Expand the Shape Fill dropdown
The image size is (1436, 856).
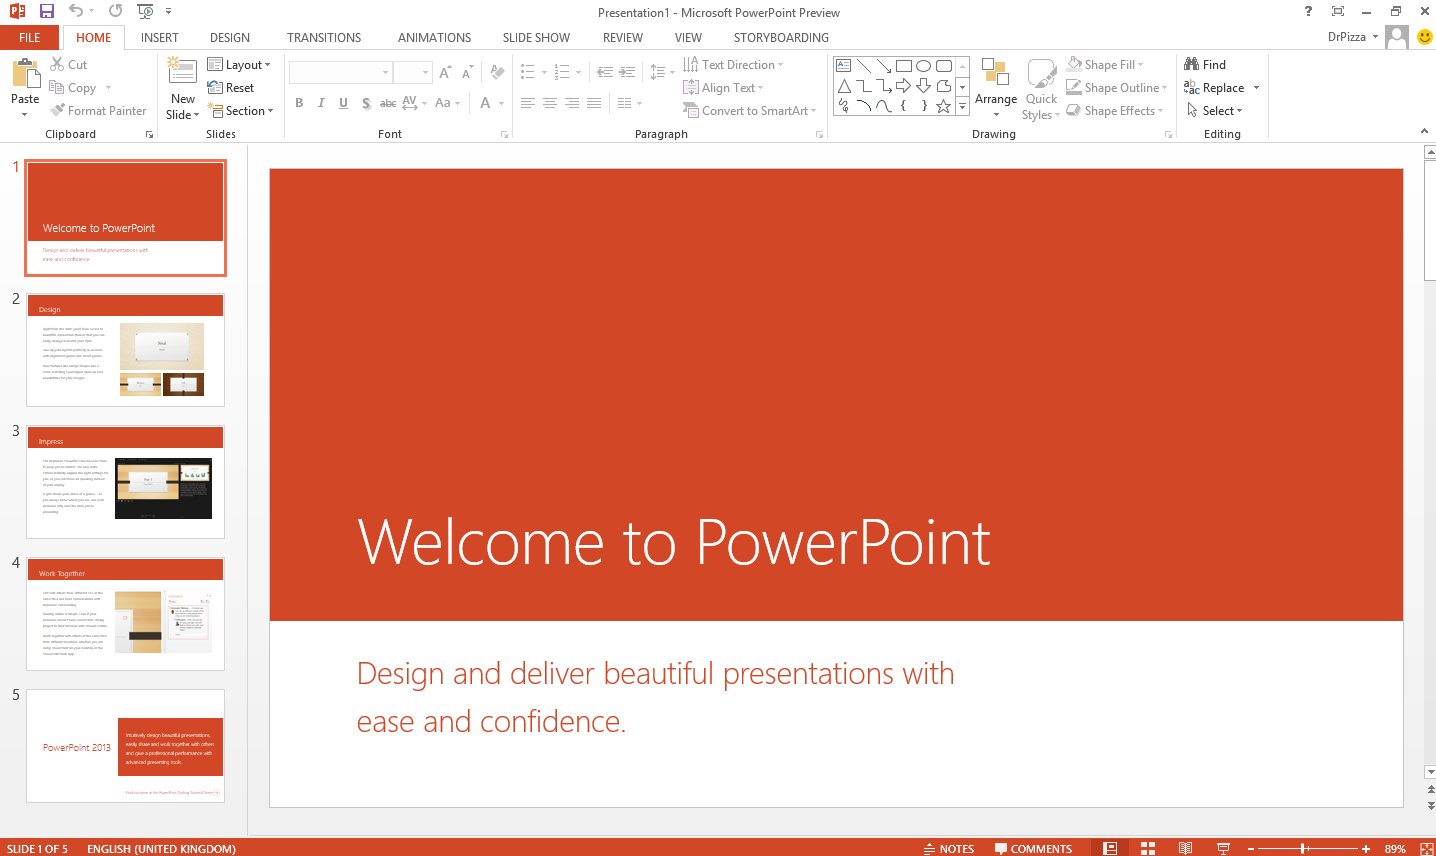[x=1140, y=64]
